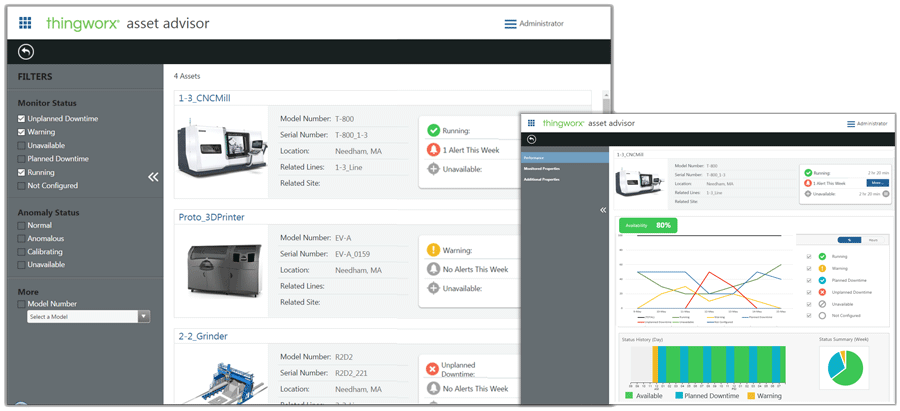The image size is (900, 411).
Task: Click the Warning legend icon in chart panel
Action: point(822,269)
